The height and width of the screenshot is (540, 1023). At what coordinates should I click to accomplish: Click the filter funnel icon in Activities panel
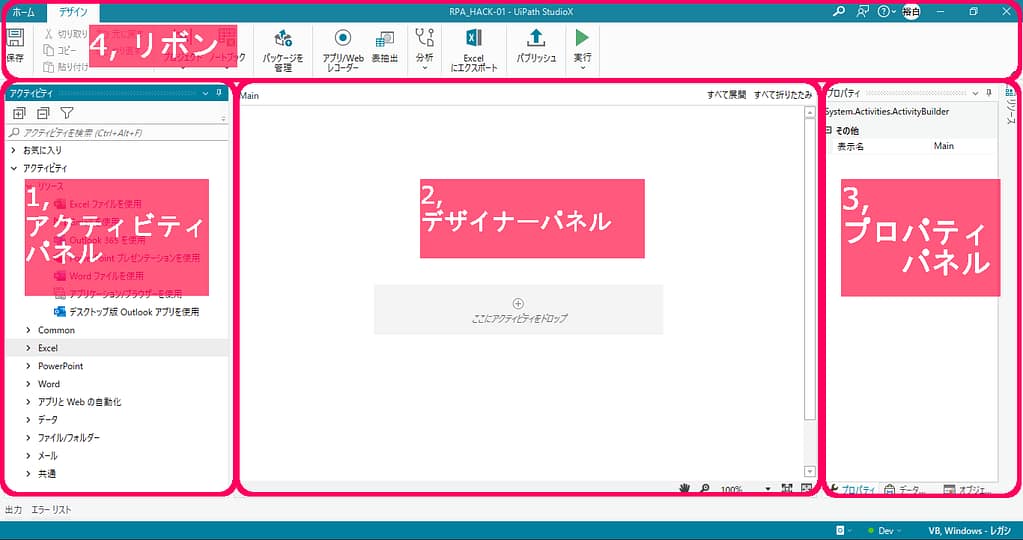(67, 114)
